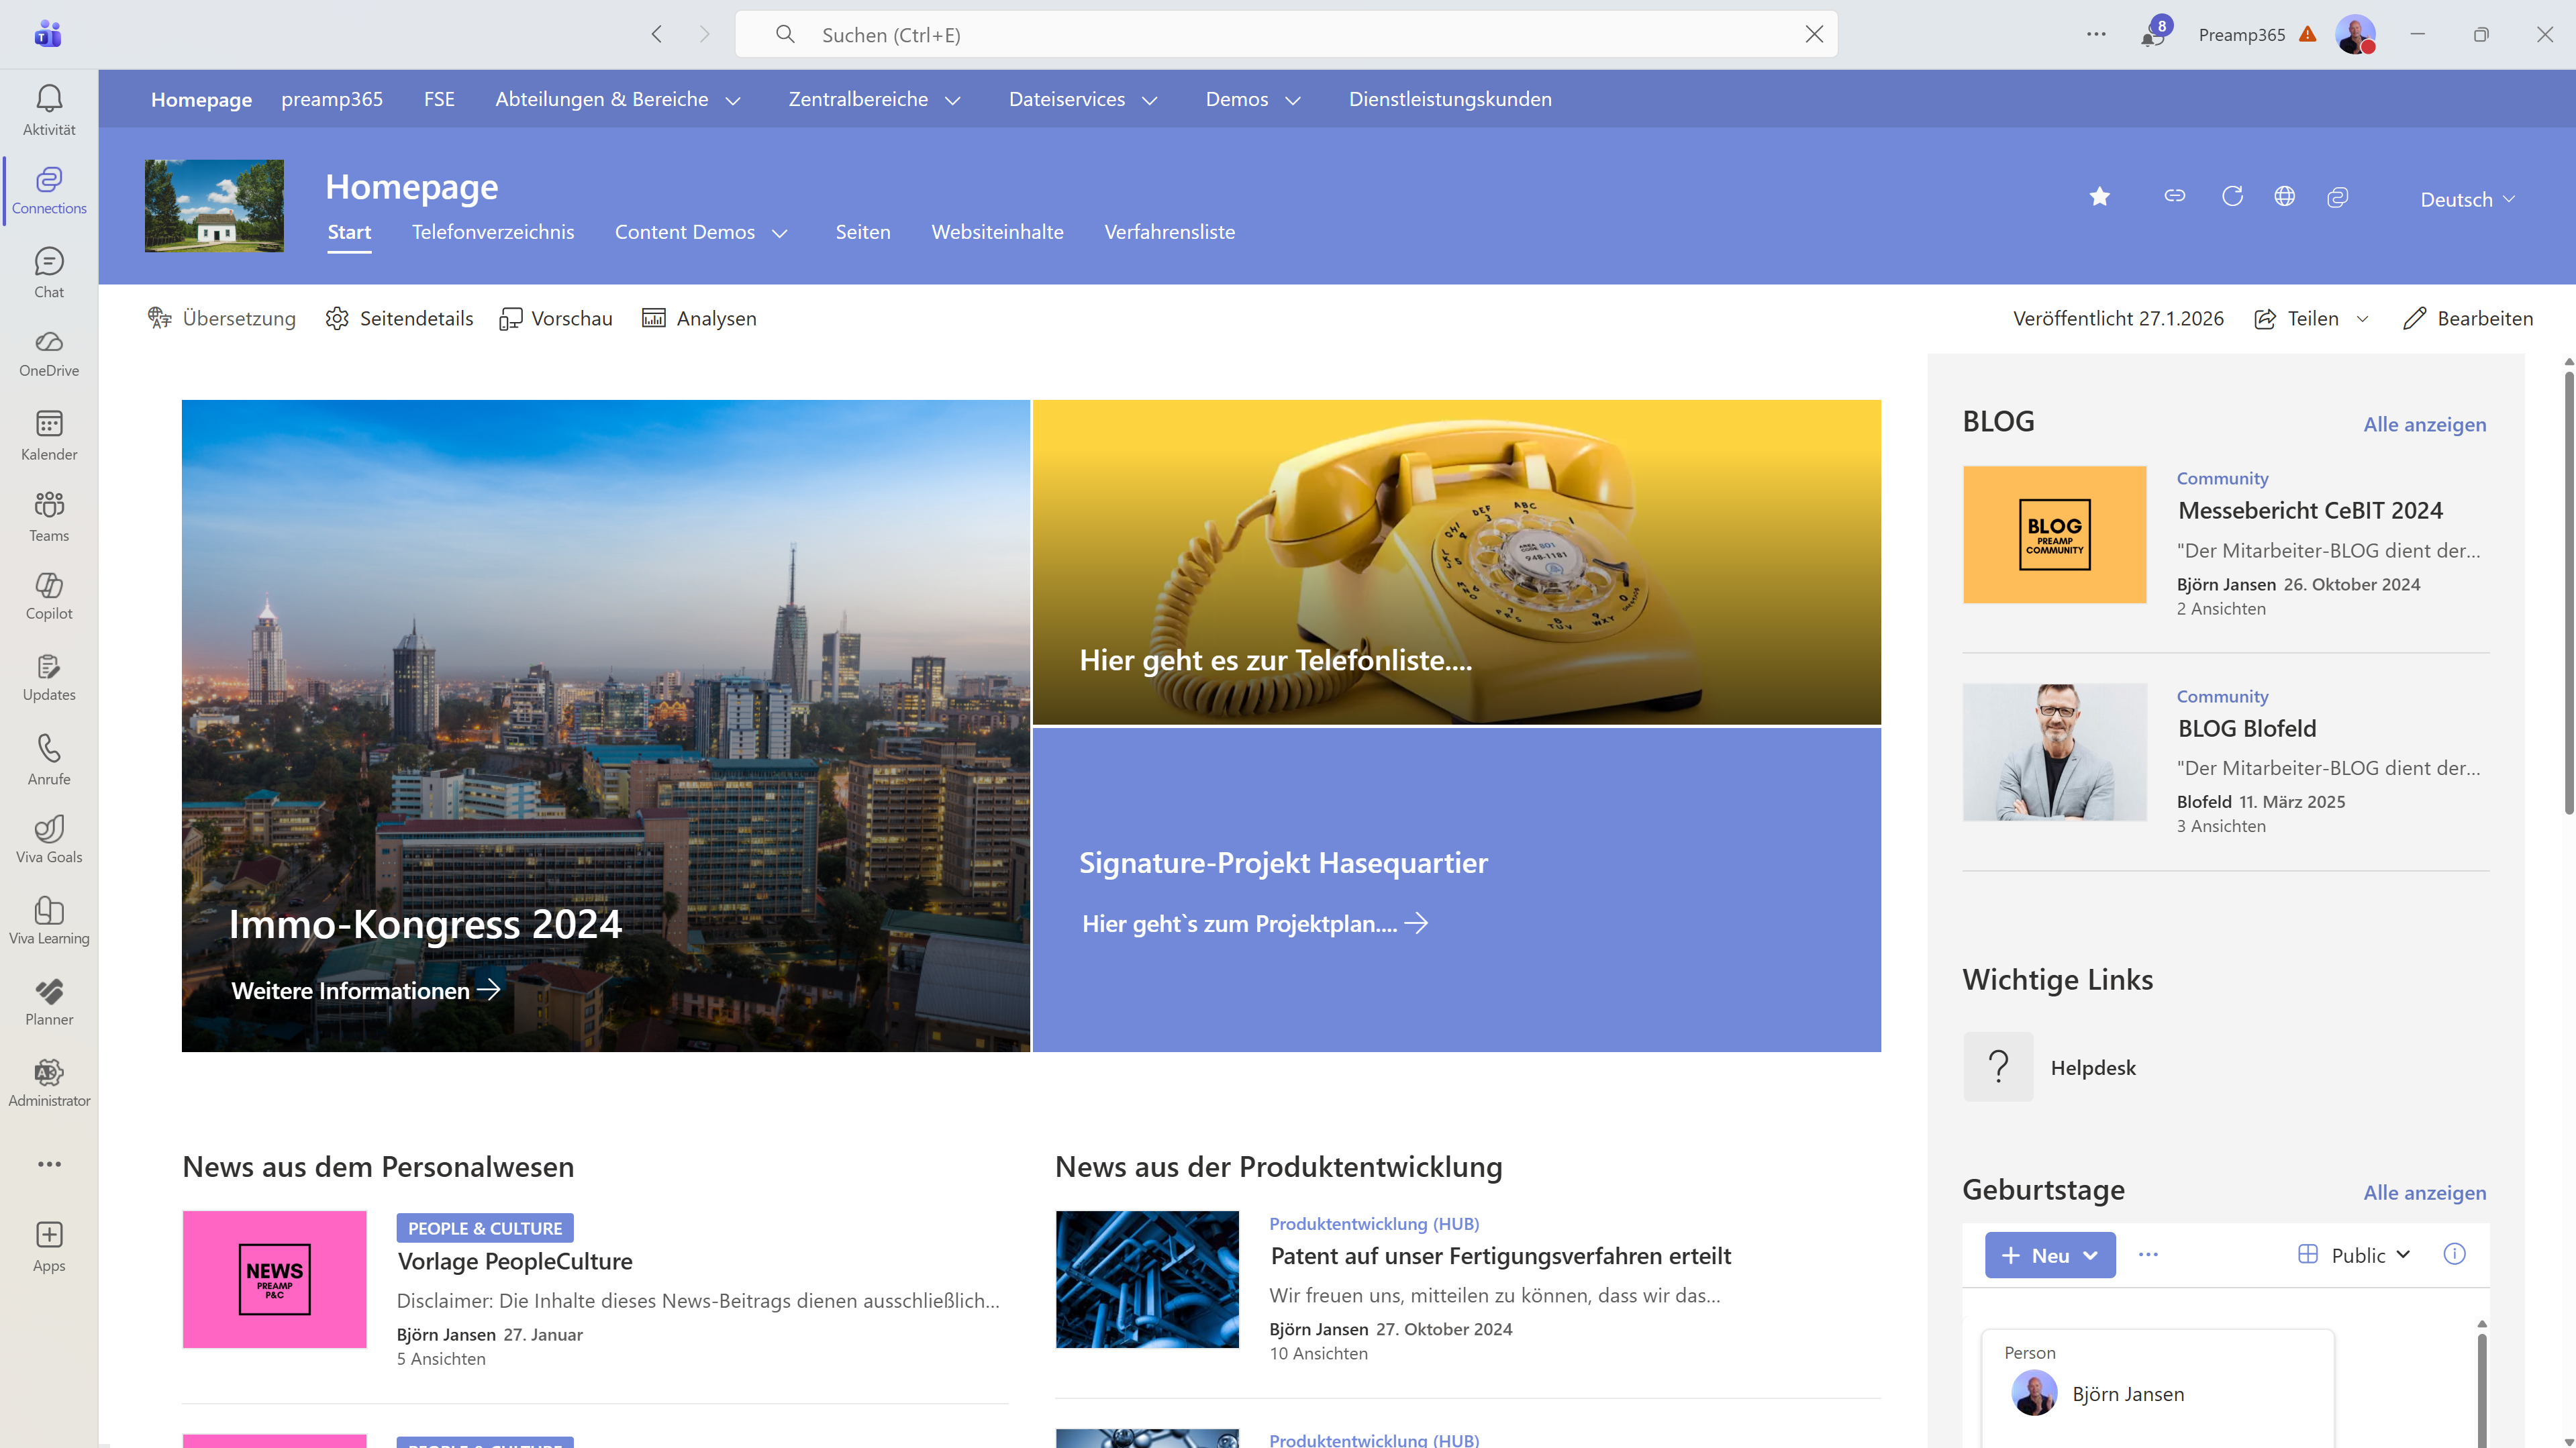The image size is (2576, 1448).
Task: Open the Content Demos dropdown
Action: pyautogui.click(x=701, y=232)
